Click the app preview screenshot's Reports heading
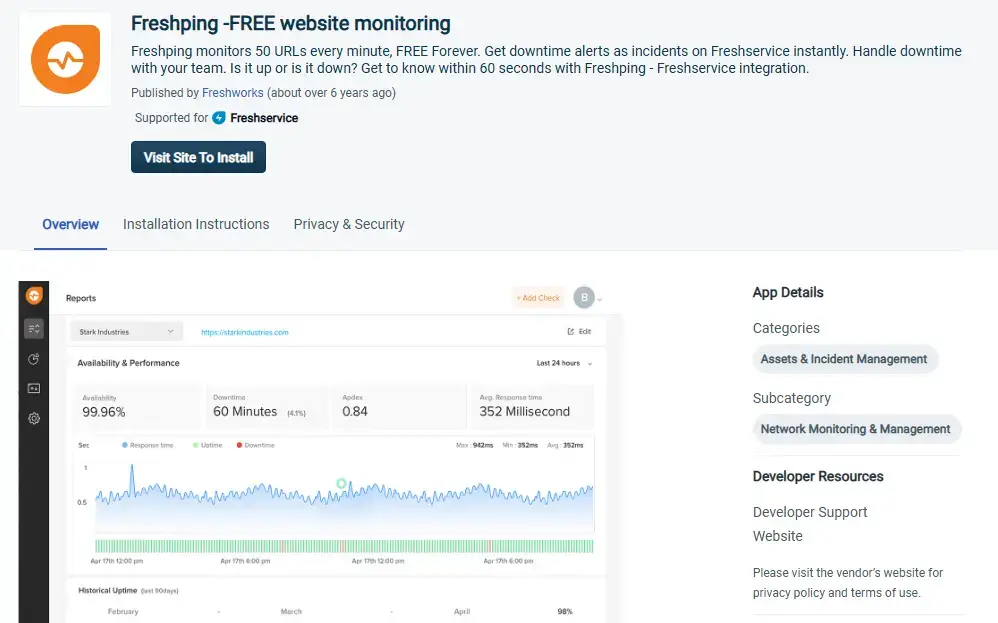This screenshot has width=998, height=623. (81, 298)
